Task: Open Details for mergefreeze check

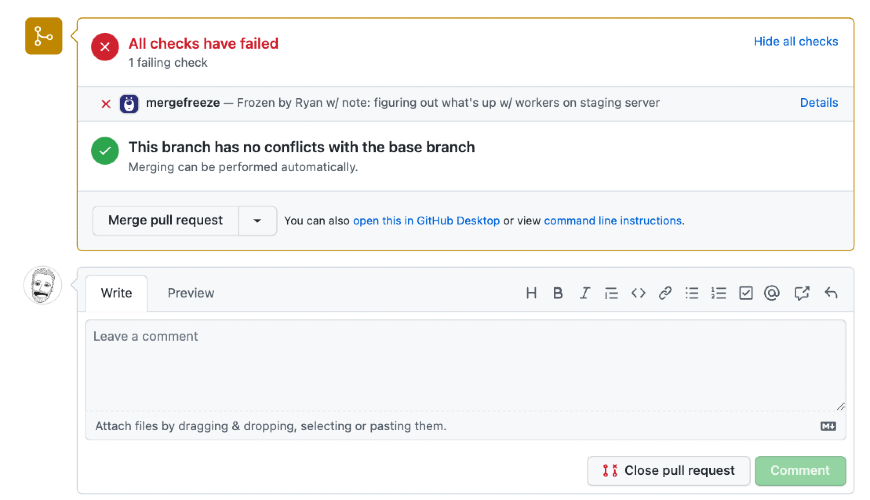Action: point(819,103)
